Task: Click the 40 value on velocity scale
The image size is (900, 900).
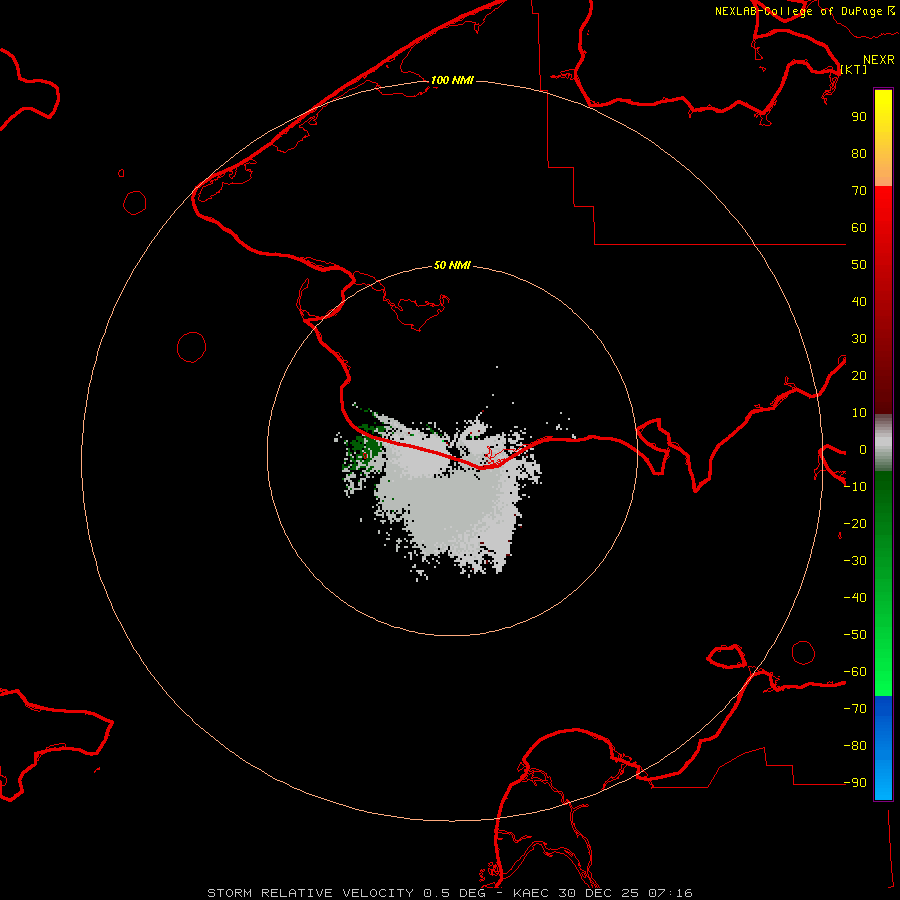Action: [859, 301]
